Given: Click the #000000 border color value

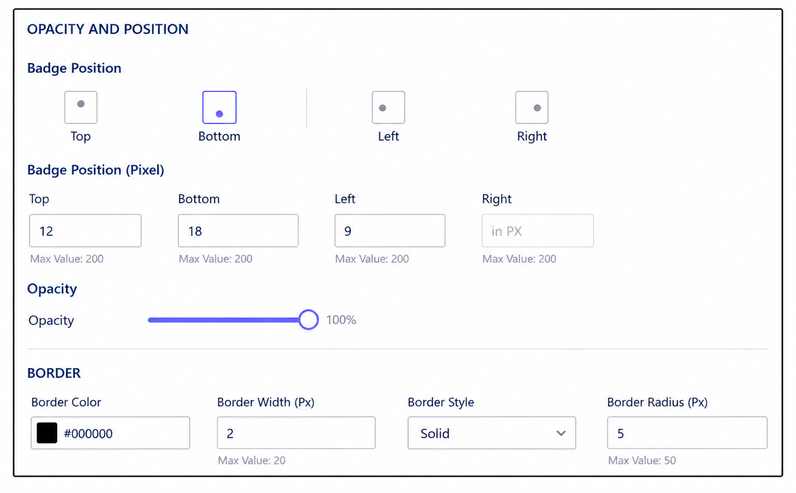Looking at the screenshot, I should (x=88, y=434).
